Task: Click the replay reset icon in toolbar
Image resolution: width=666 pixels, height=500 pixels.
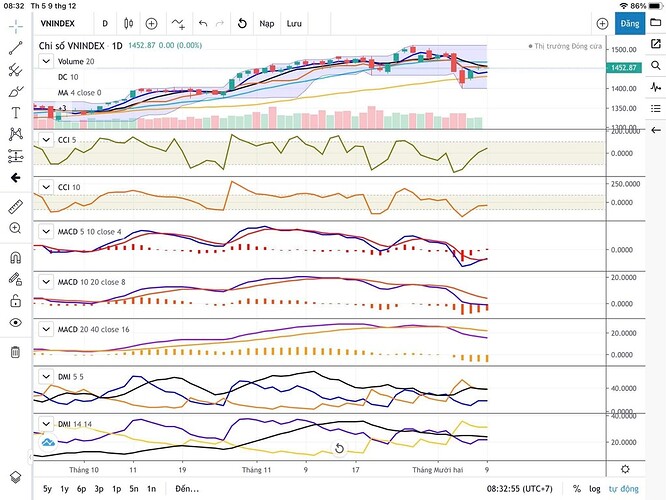Action: (x=242, y=23)
